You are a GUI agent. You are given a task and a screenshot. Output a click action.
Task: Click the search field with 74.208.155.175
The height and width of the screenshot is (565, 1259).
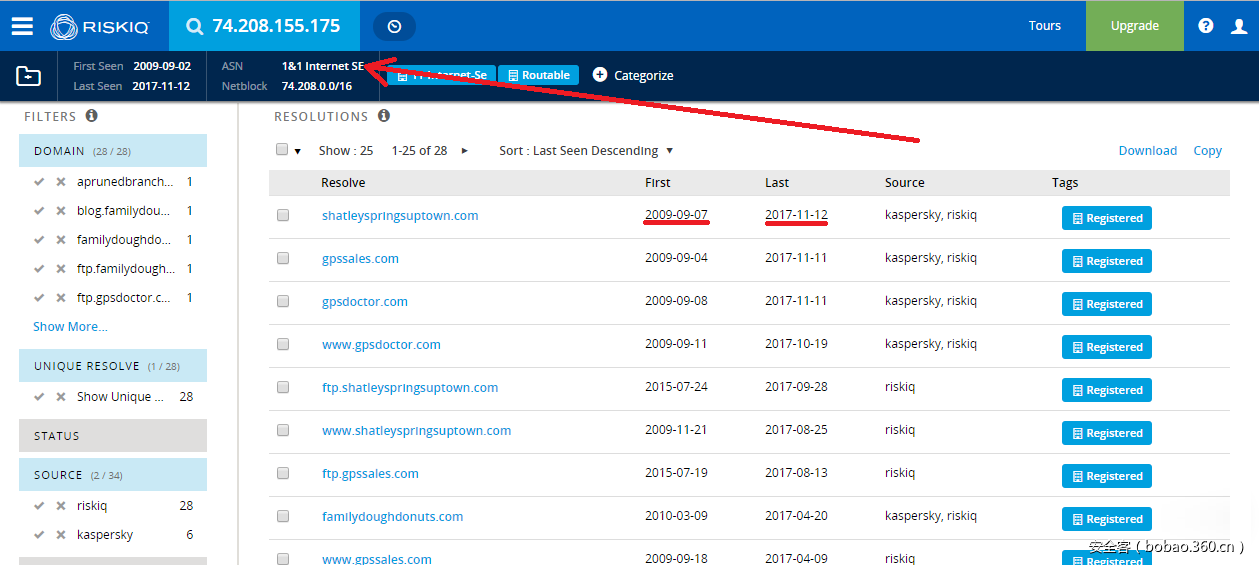[x=276, y=26]
